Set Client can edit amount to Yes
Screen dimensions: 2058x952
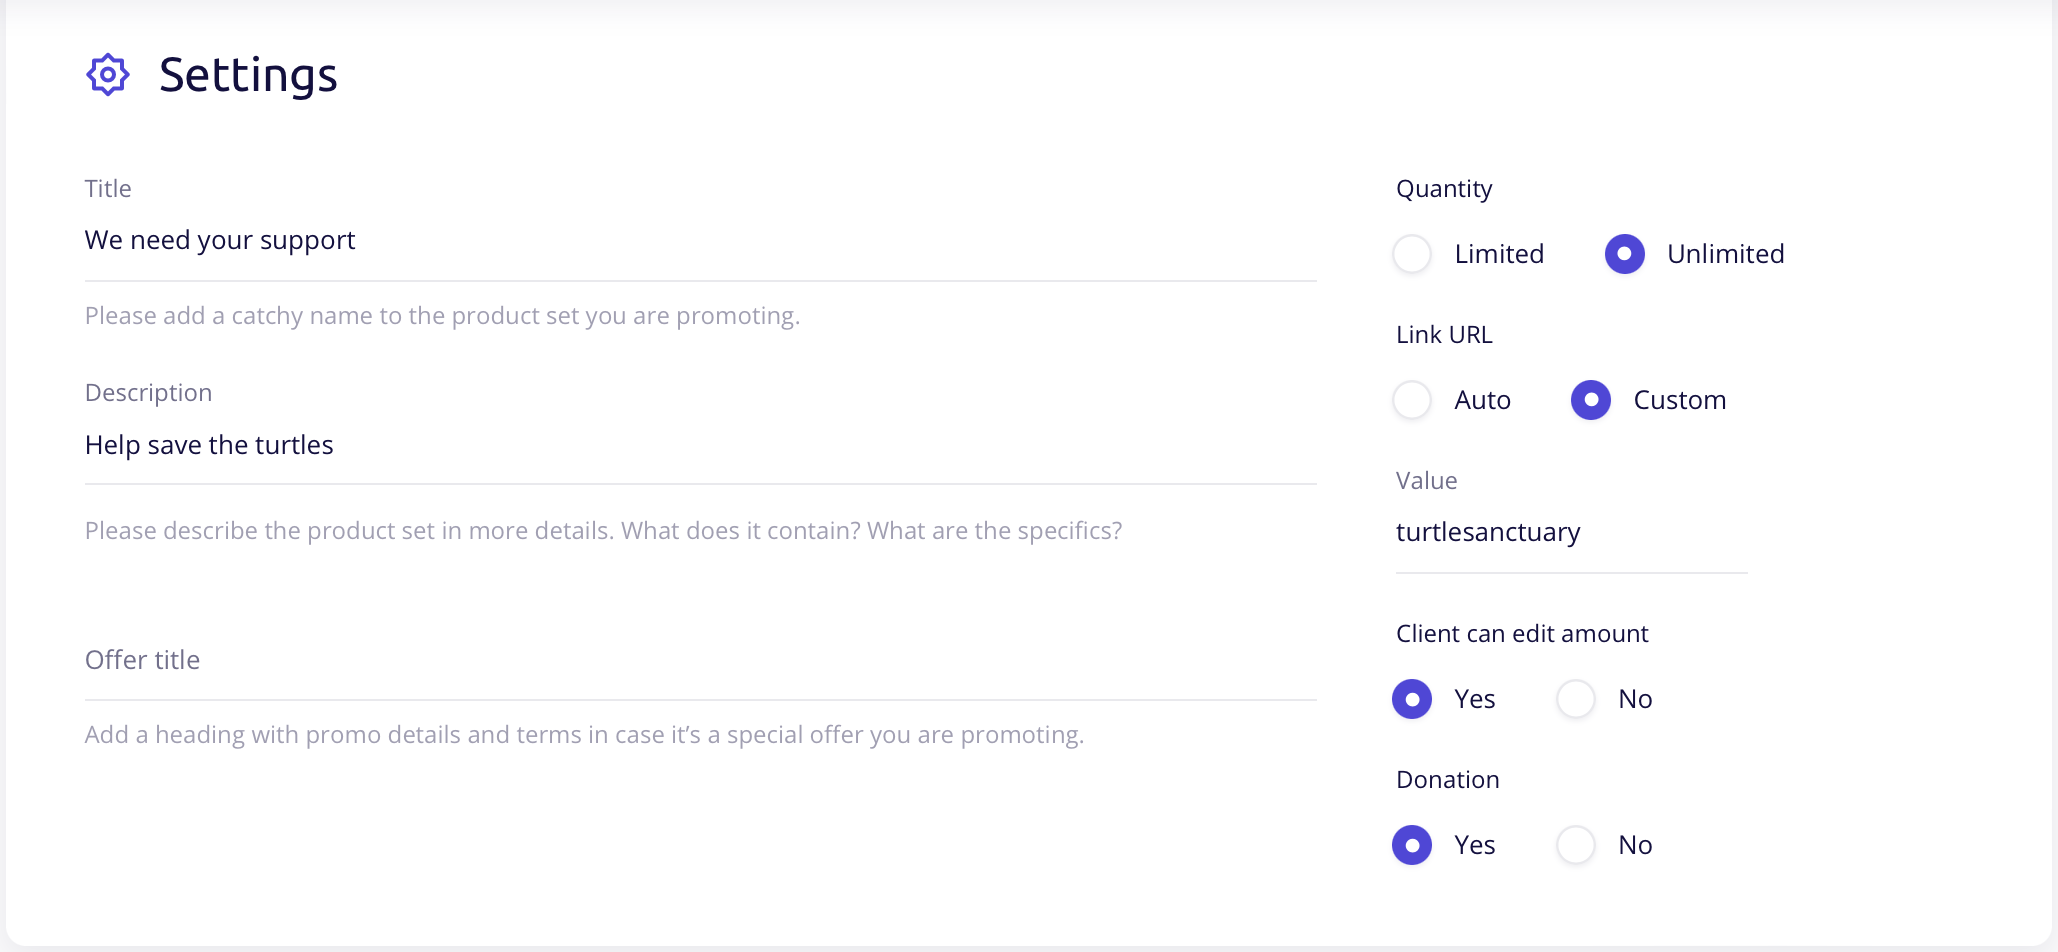1412,699
